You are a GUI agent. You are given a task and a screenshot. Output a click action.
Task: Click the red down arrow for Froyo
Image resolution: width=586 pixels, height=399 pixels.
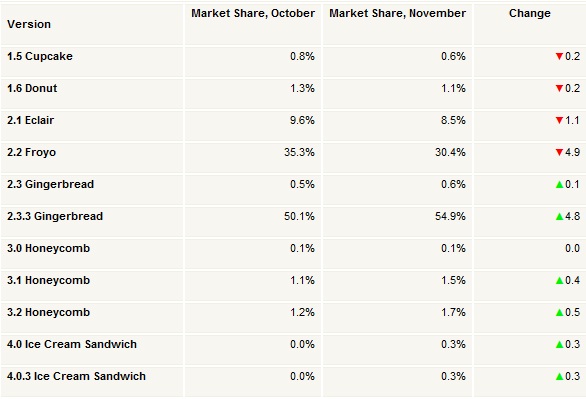559,152
